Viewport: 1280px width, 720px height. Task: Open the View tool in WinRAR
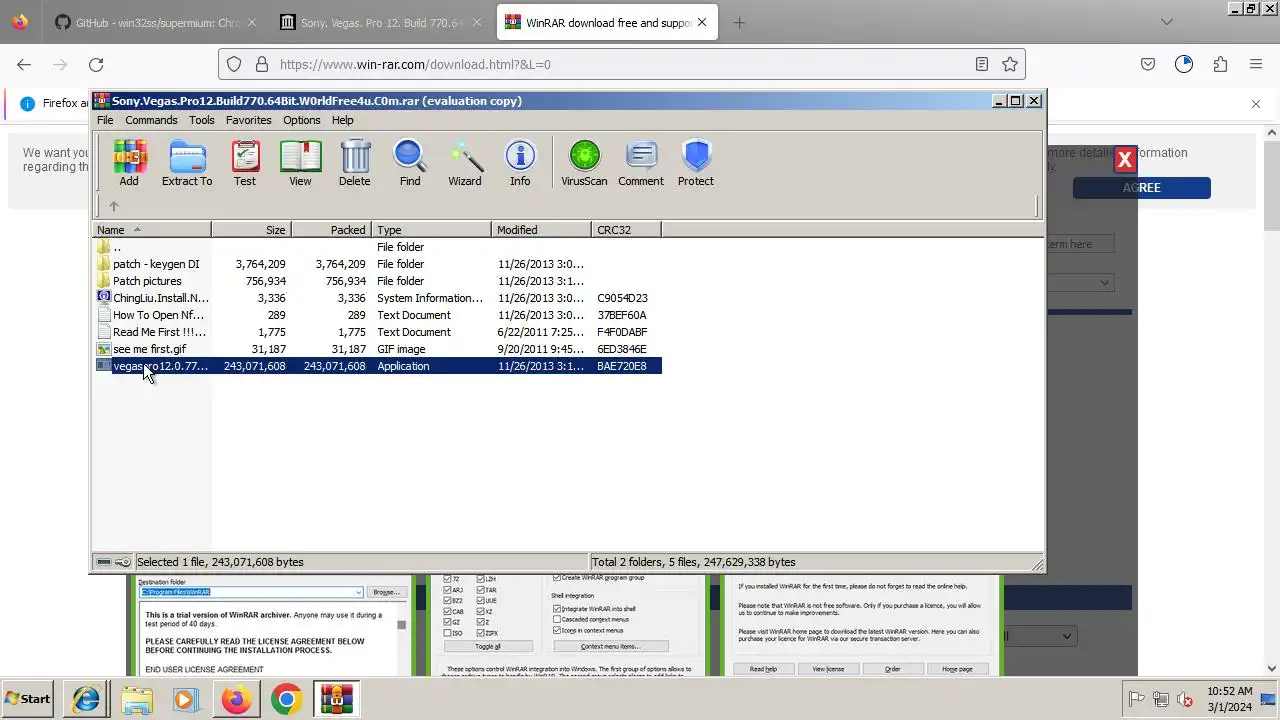point(300,163)
